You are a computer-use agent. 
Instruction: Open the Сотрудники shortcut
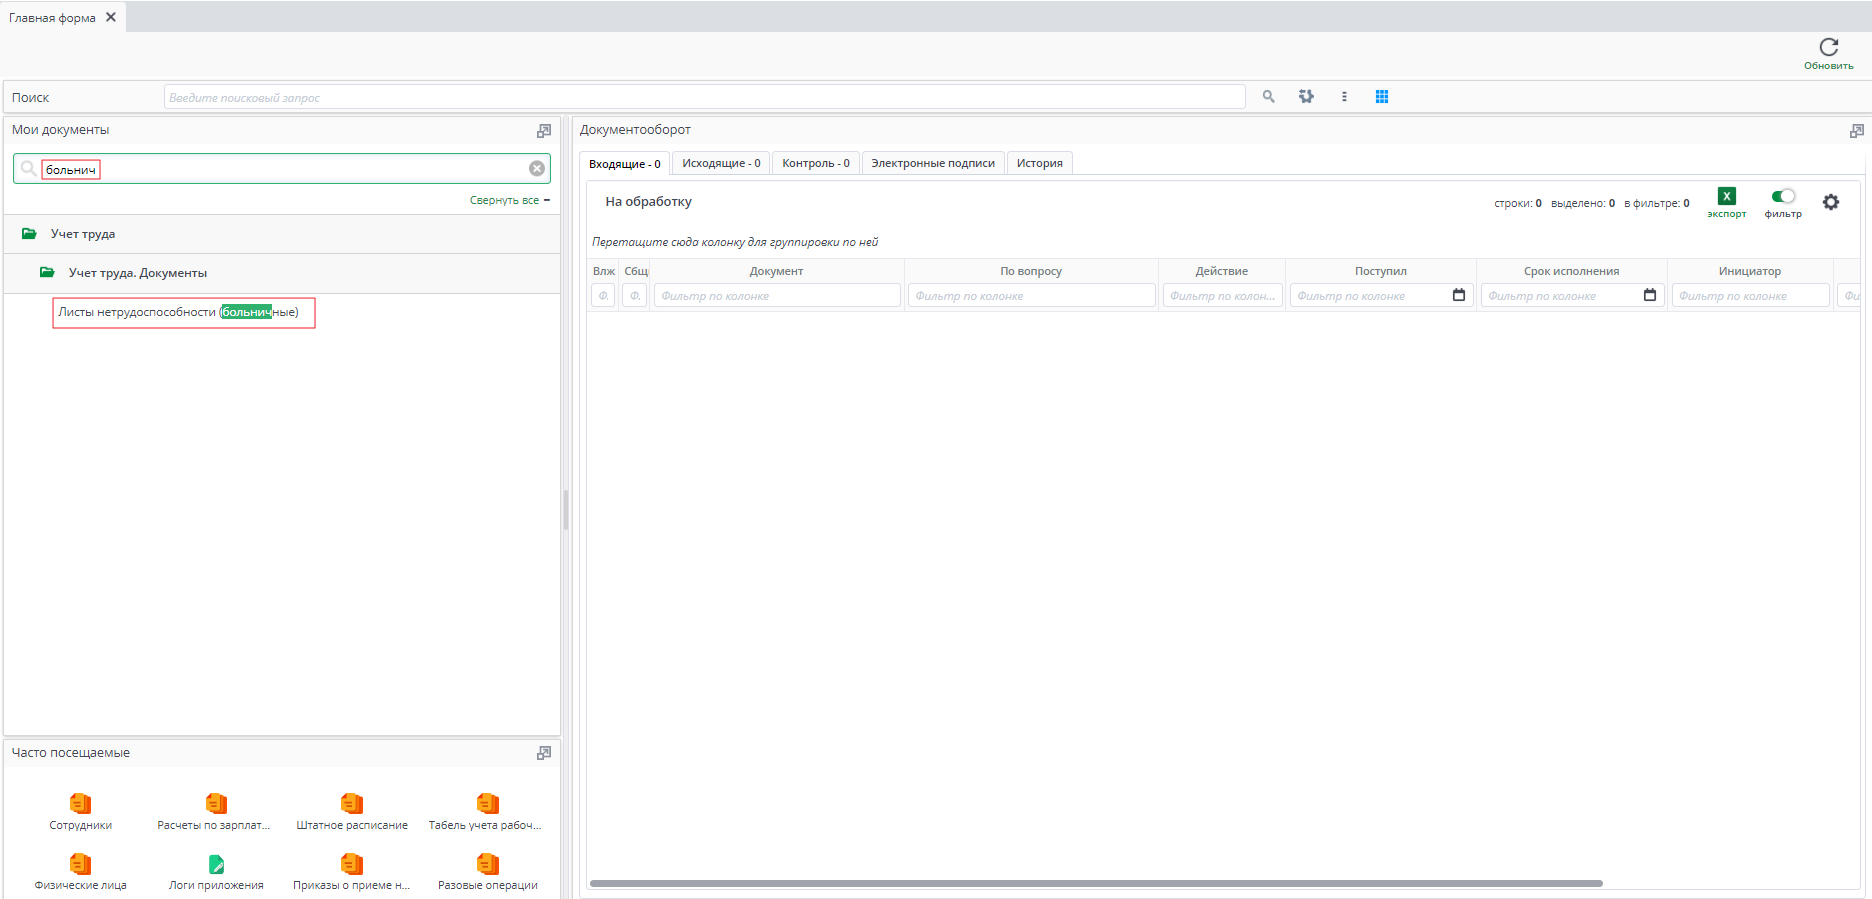(80, 804)
